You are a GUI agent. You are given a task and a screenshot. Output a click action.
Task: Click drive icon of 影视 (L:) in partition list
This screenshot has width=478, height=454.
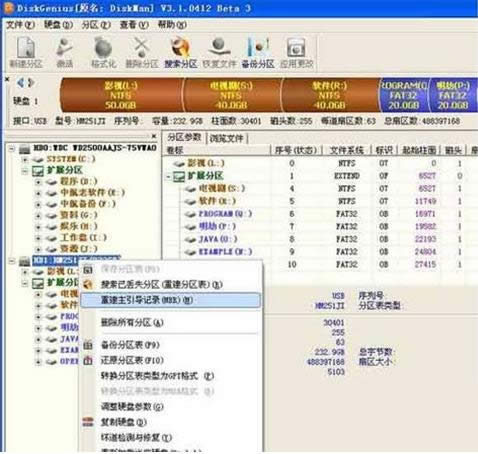[x=179, y=163]
